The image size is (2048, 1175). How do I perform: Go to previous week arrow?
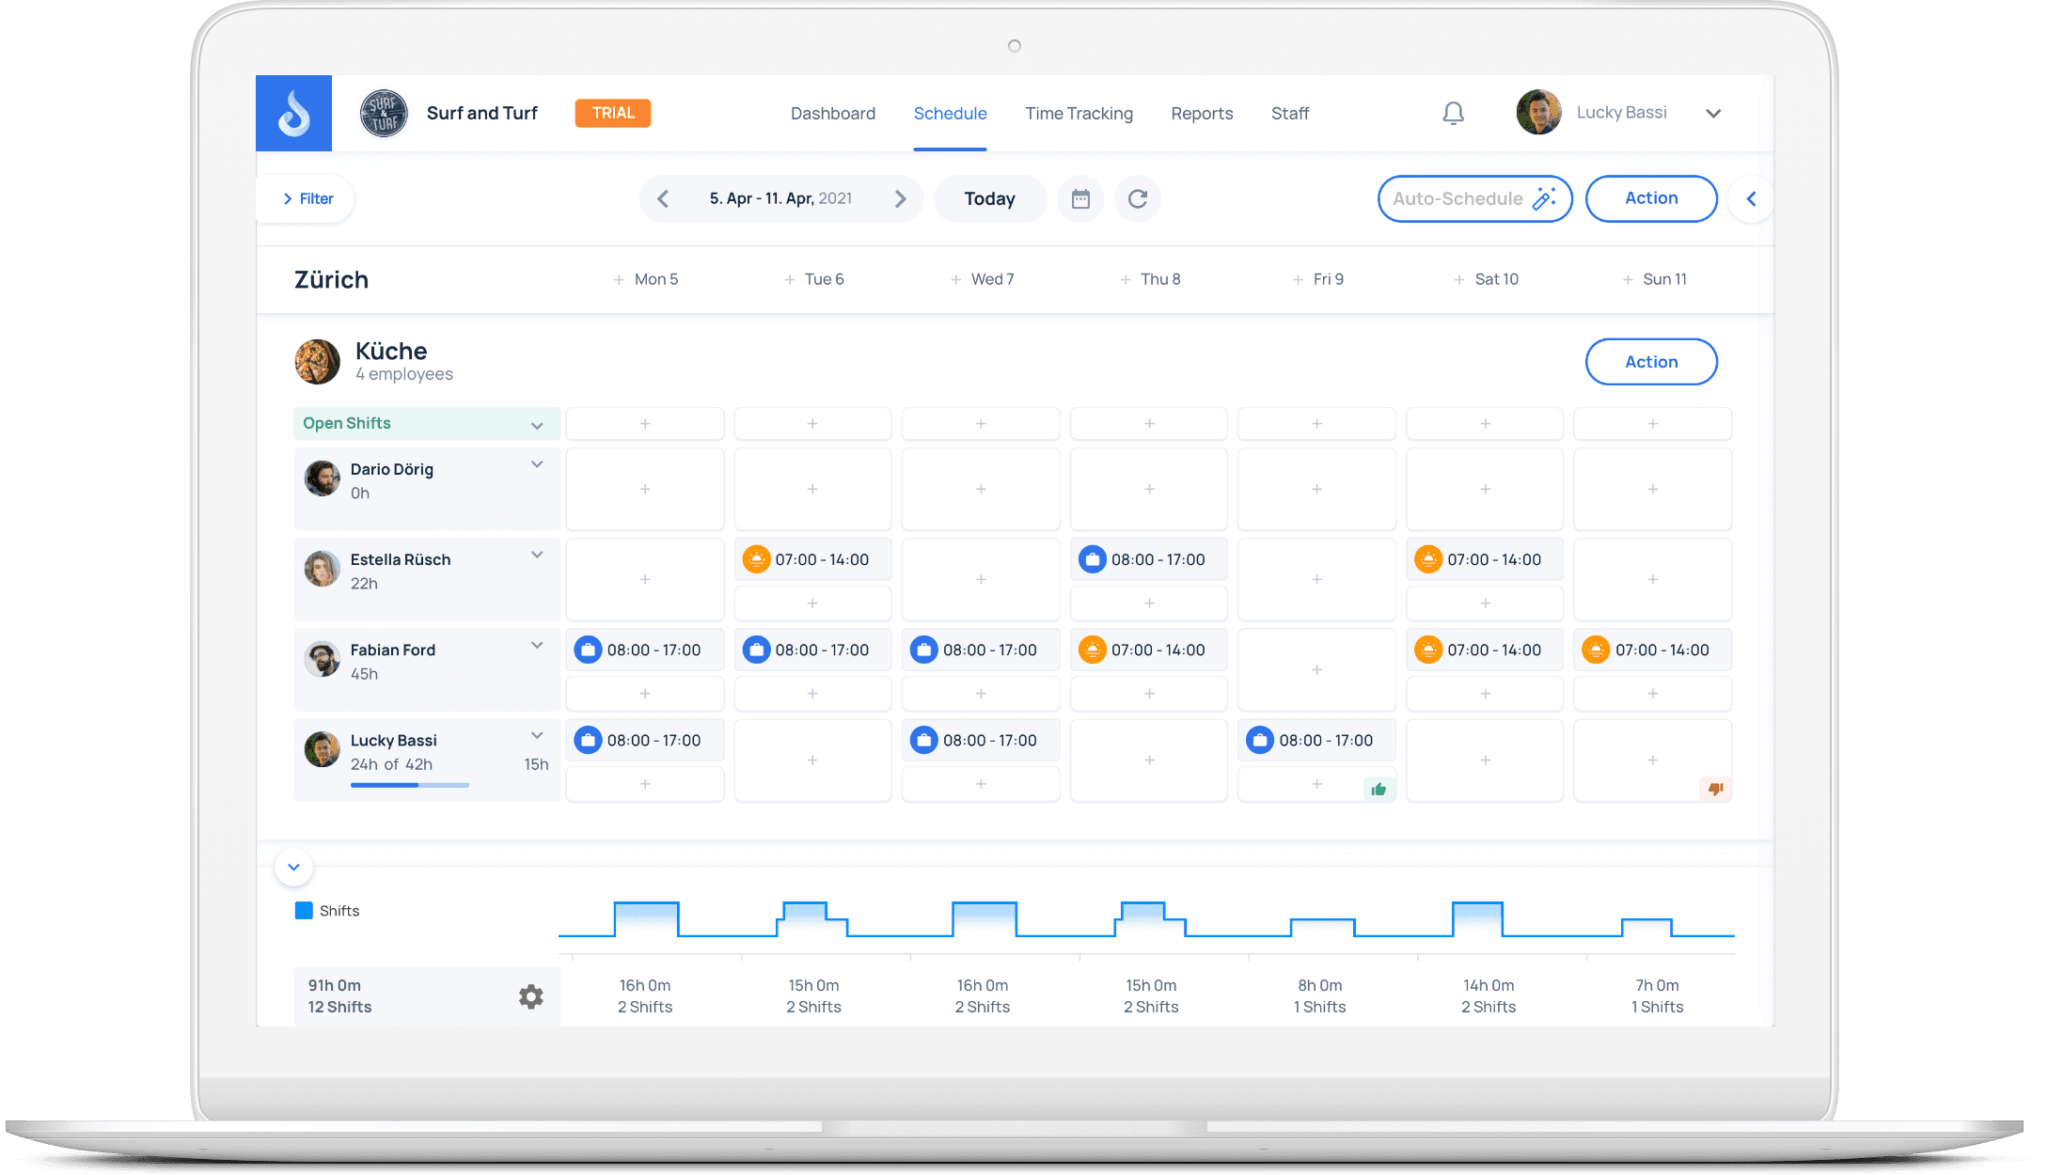pyautogui.click(x=663, y=199)
